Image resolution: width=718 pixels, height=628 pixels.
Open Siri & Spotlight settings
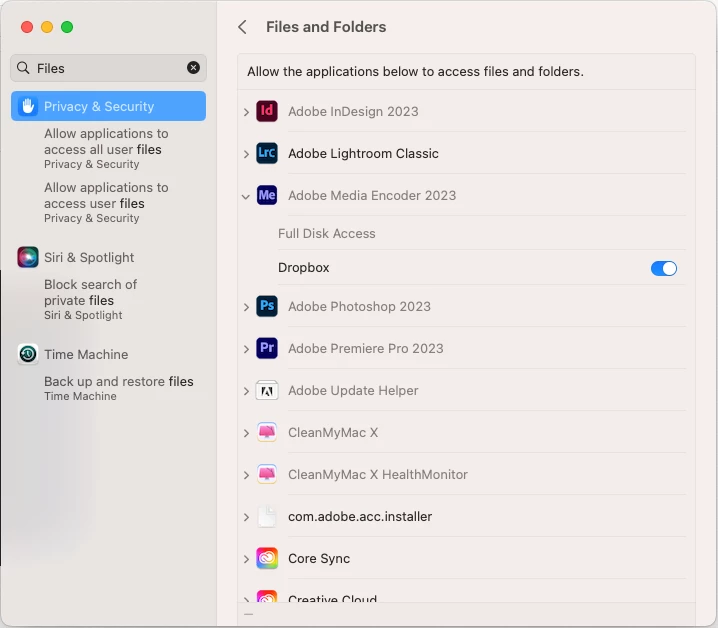coord(88,257)
